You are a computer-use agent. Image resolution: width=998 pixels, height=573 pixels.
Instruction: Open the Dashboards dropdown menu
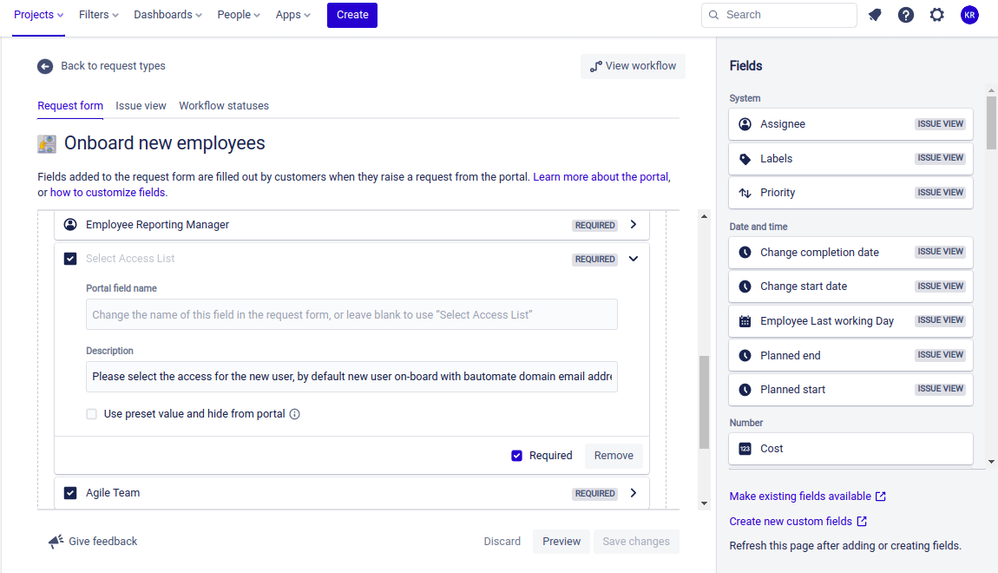[167, 15]
